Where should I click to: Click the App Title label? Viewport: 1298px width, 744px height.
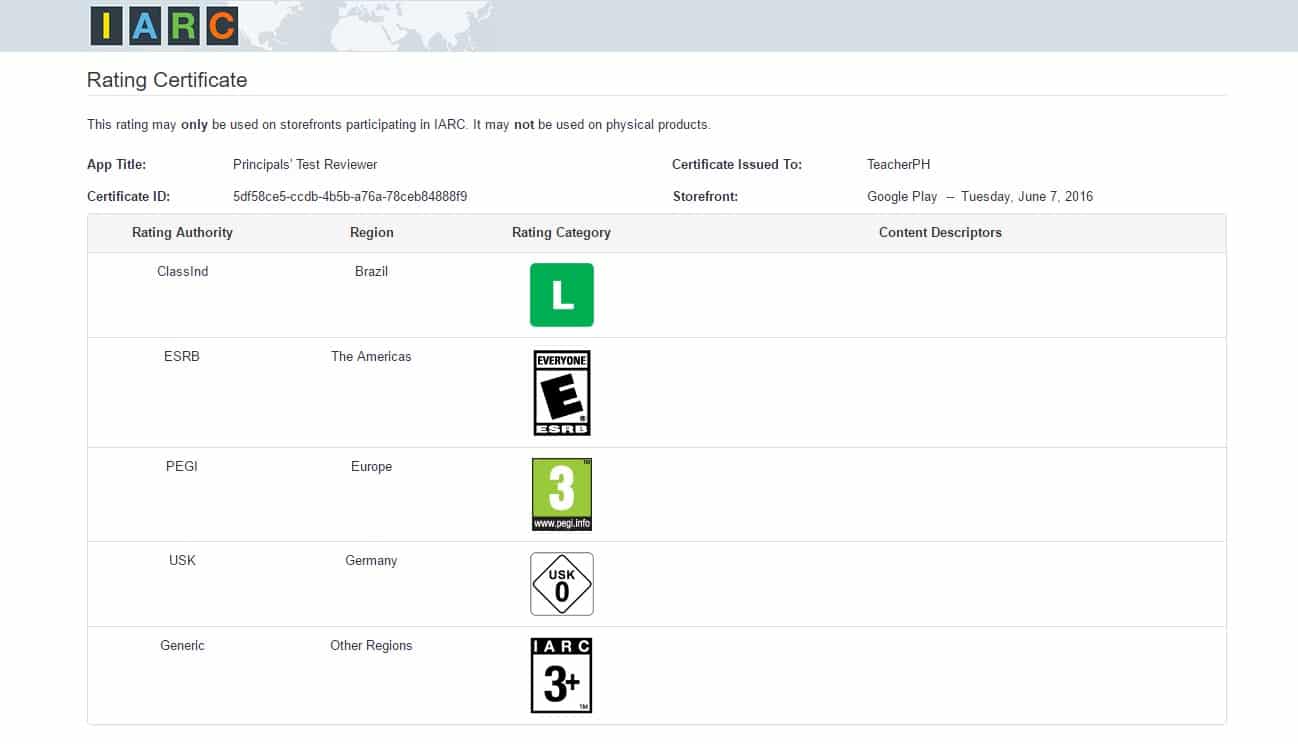coord(117,164)
